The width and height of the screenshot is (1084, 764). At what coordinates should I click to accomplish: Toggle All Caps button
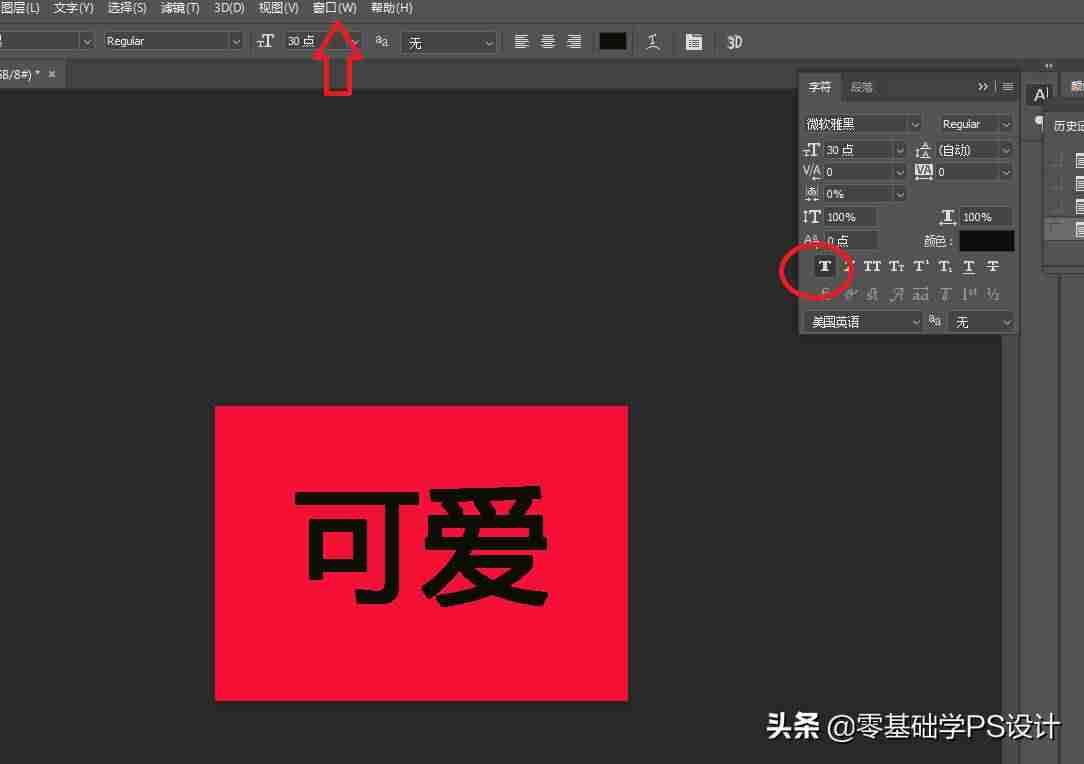click(x=872, y=266)
